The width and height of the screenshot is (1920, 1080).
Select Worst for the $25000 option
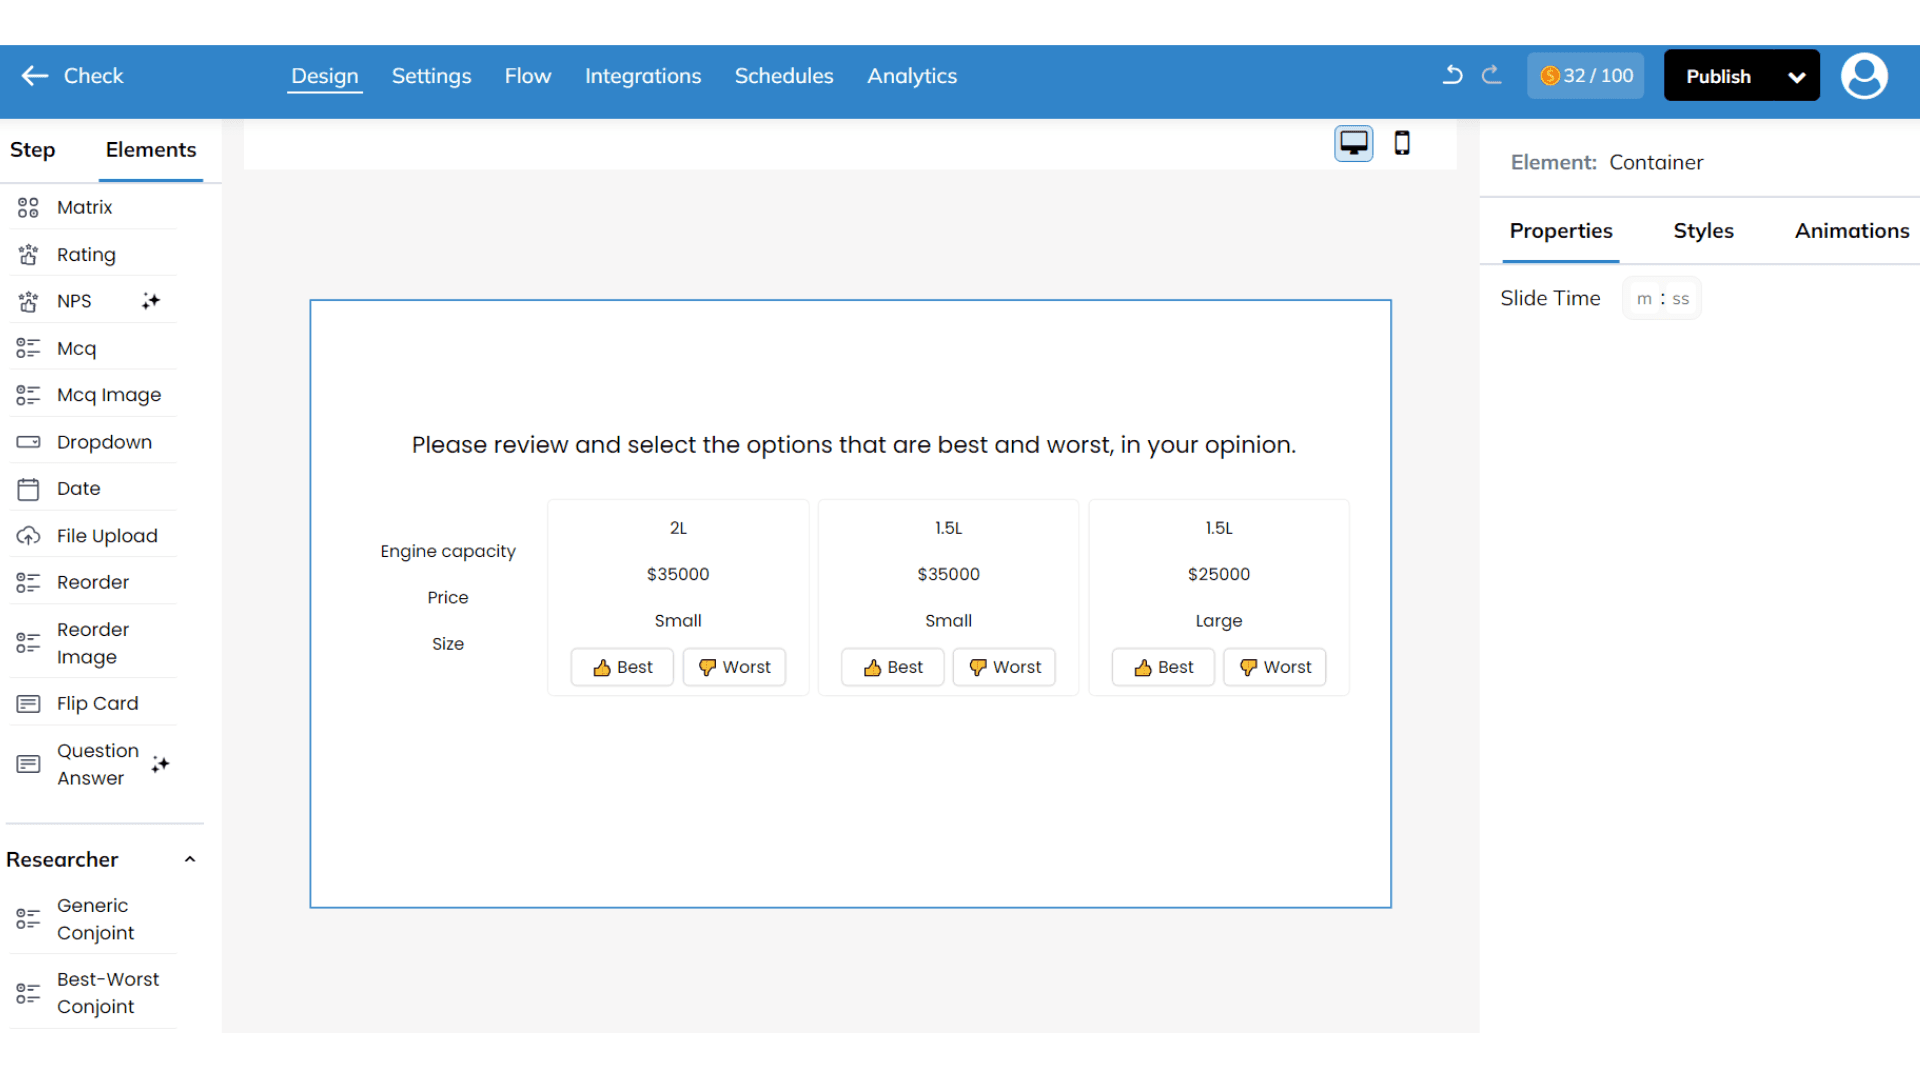point(1274,667)
